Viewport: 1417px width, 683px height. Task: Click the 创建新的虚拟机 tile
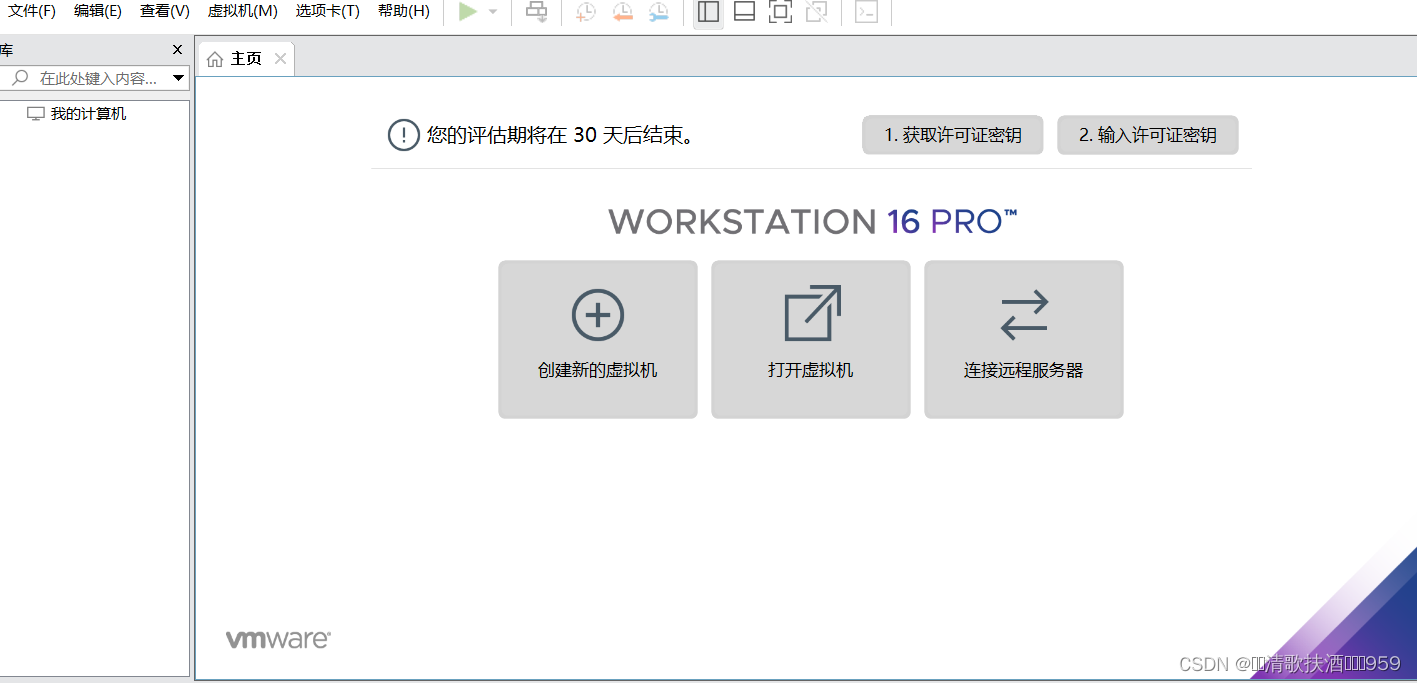click(598, 339)
